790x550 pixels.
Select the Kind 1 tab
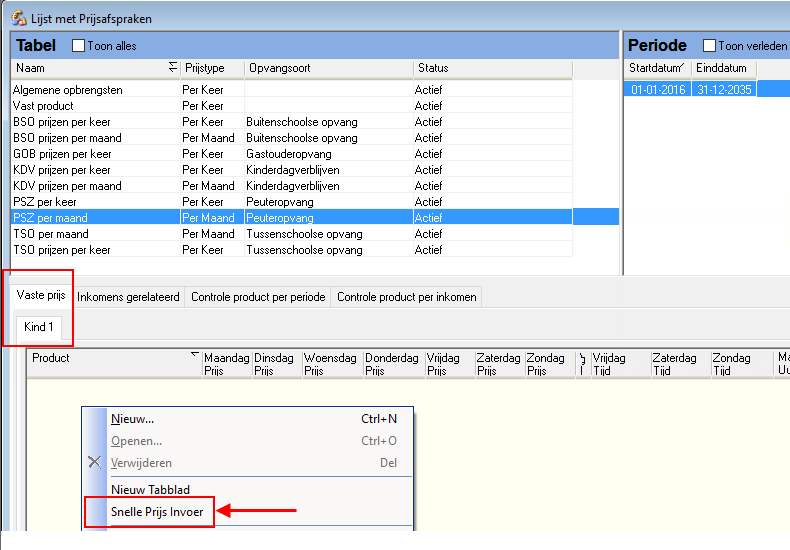[x=39, y=327]
